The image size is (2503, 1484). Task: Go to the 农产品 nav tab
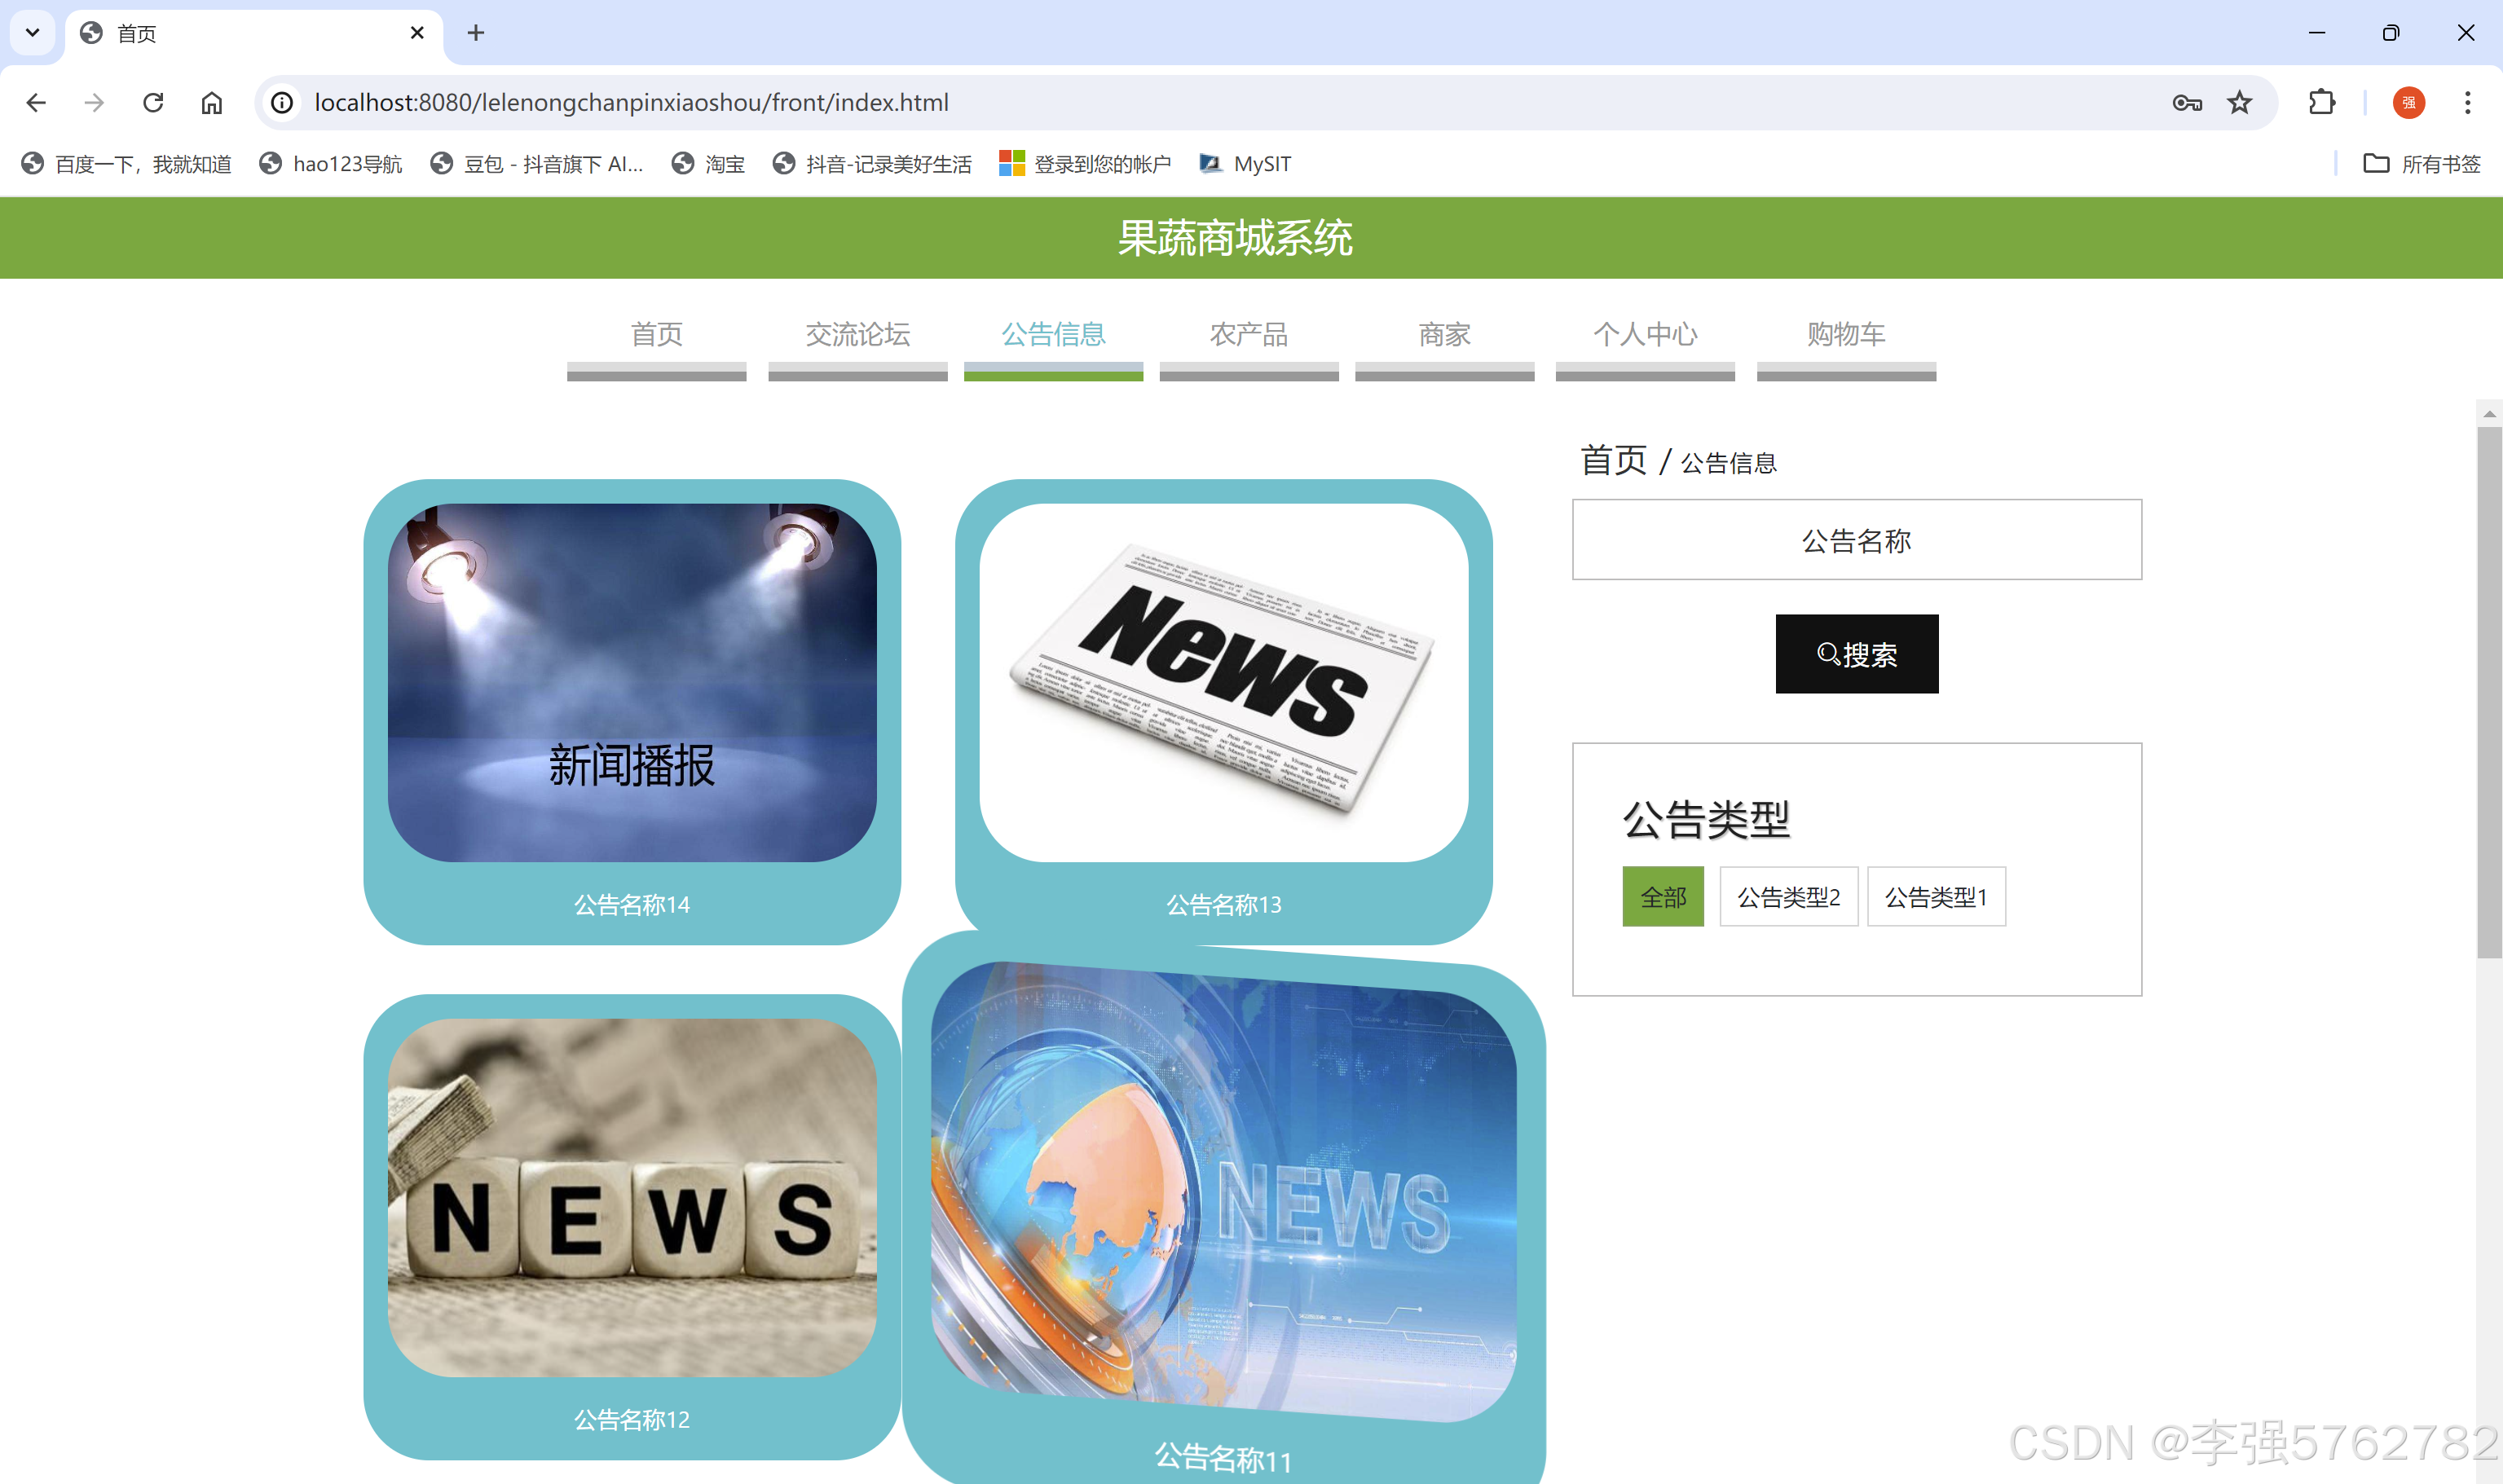1248,334
